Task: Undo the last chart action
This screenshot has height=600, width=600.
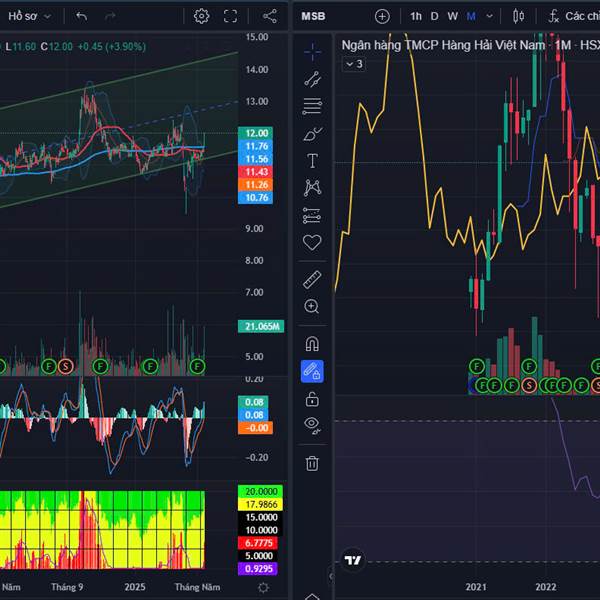Action: click(82, 16)
